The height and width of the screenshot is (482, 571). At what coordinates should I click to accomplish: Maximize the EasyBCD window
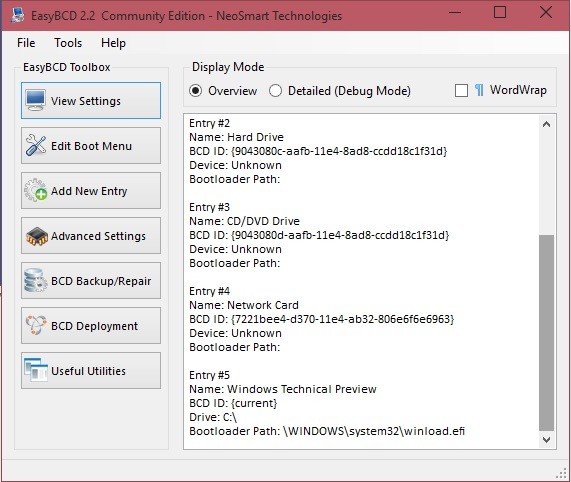pos(500,13)
